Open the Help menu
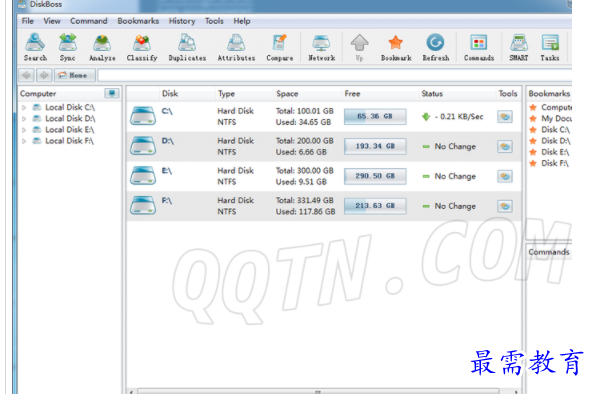Viewport: 592px width, 394px height. (x=242, y=21)
